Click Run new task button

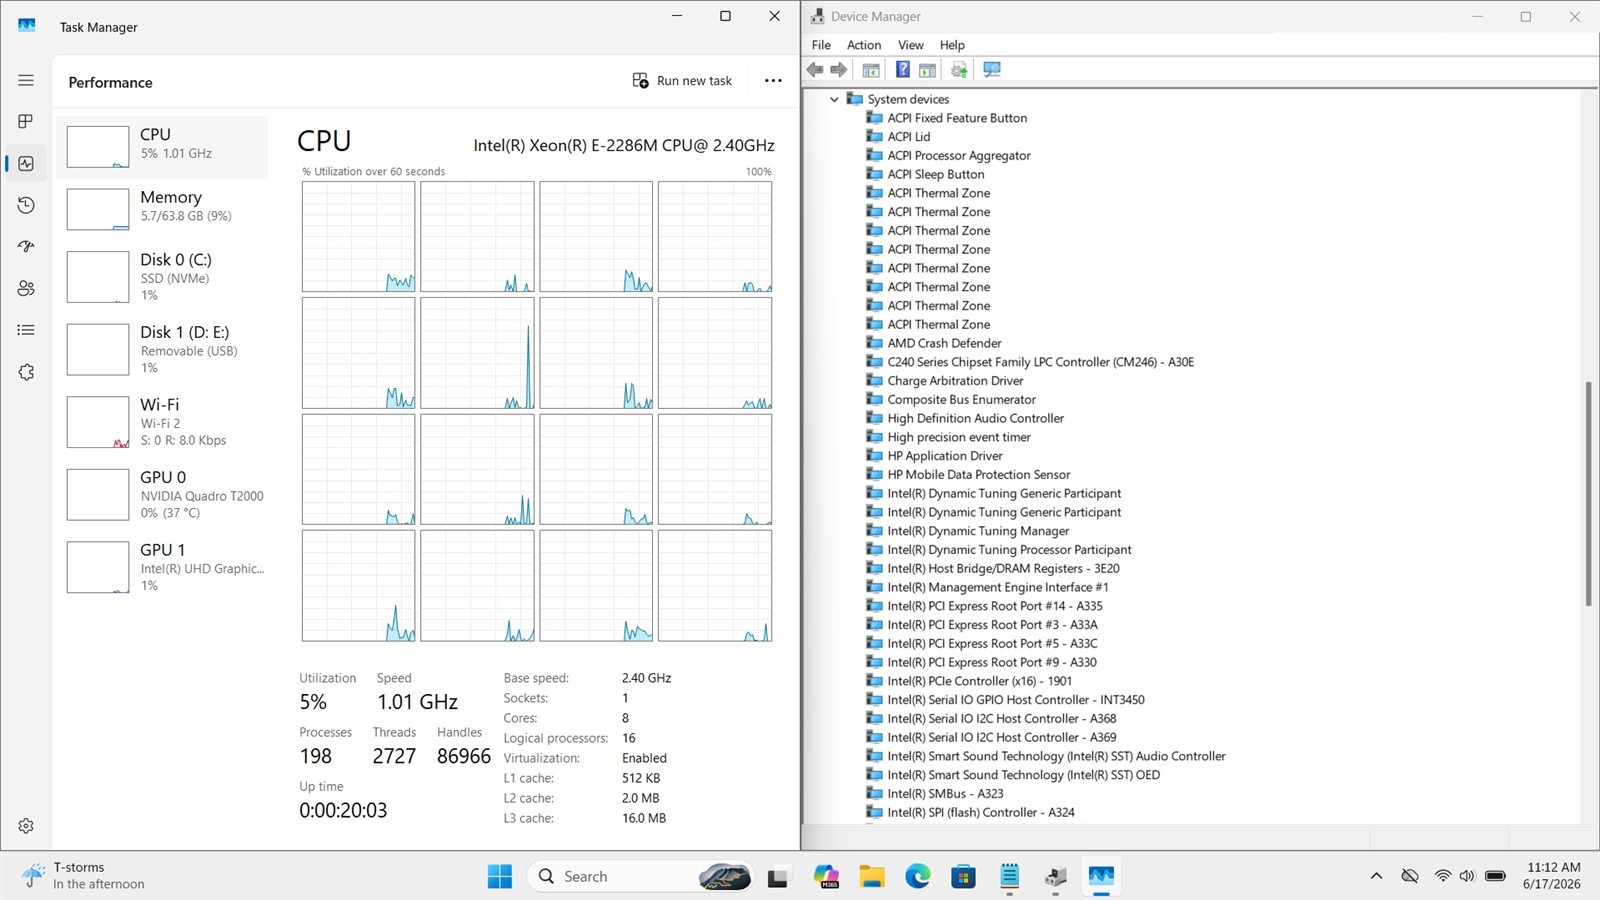pos(683,81)
